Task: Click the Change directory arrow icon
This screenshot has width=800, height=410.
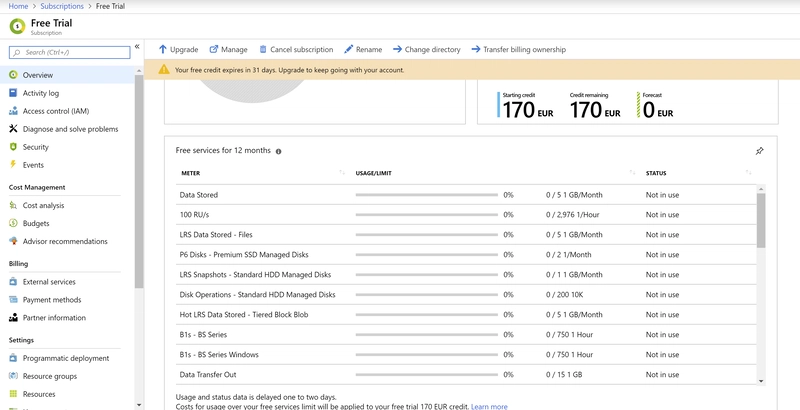Action: [397, 49]
